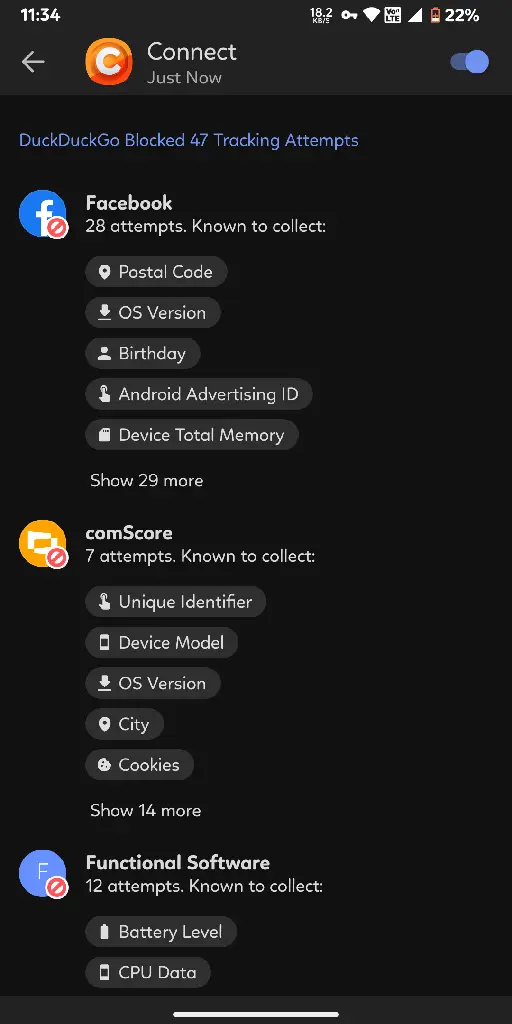Select the Android Advertising ID chip
This screenshot has height=1024, width=512.
199,394
